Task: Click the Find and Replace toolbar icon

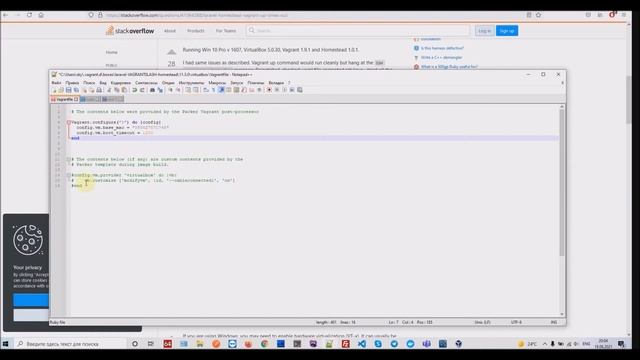Action: [x=160, y=90]
